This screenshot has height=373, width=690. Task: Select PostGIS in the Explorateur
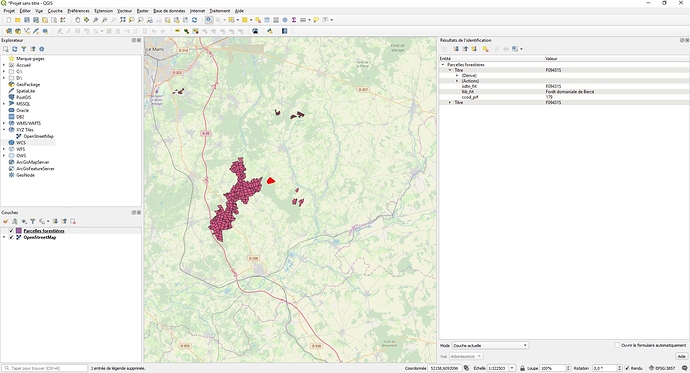(23, 98)
